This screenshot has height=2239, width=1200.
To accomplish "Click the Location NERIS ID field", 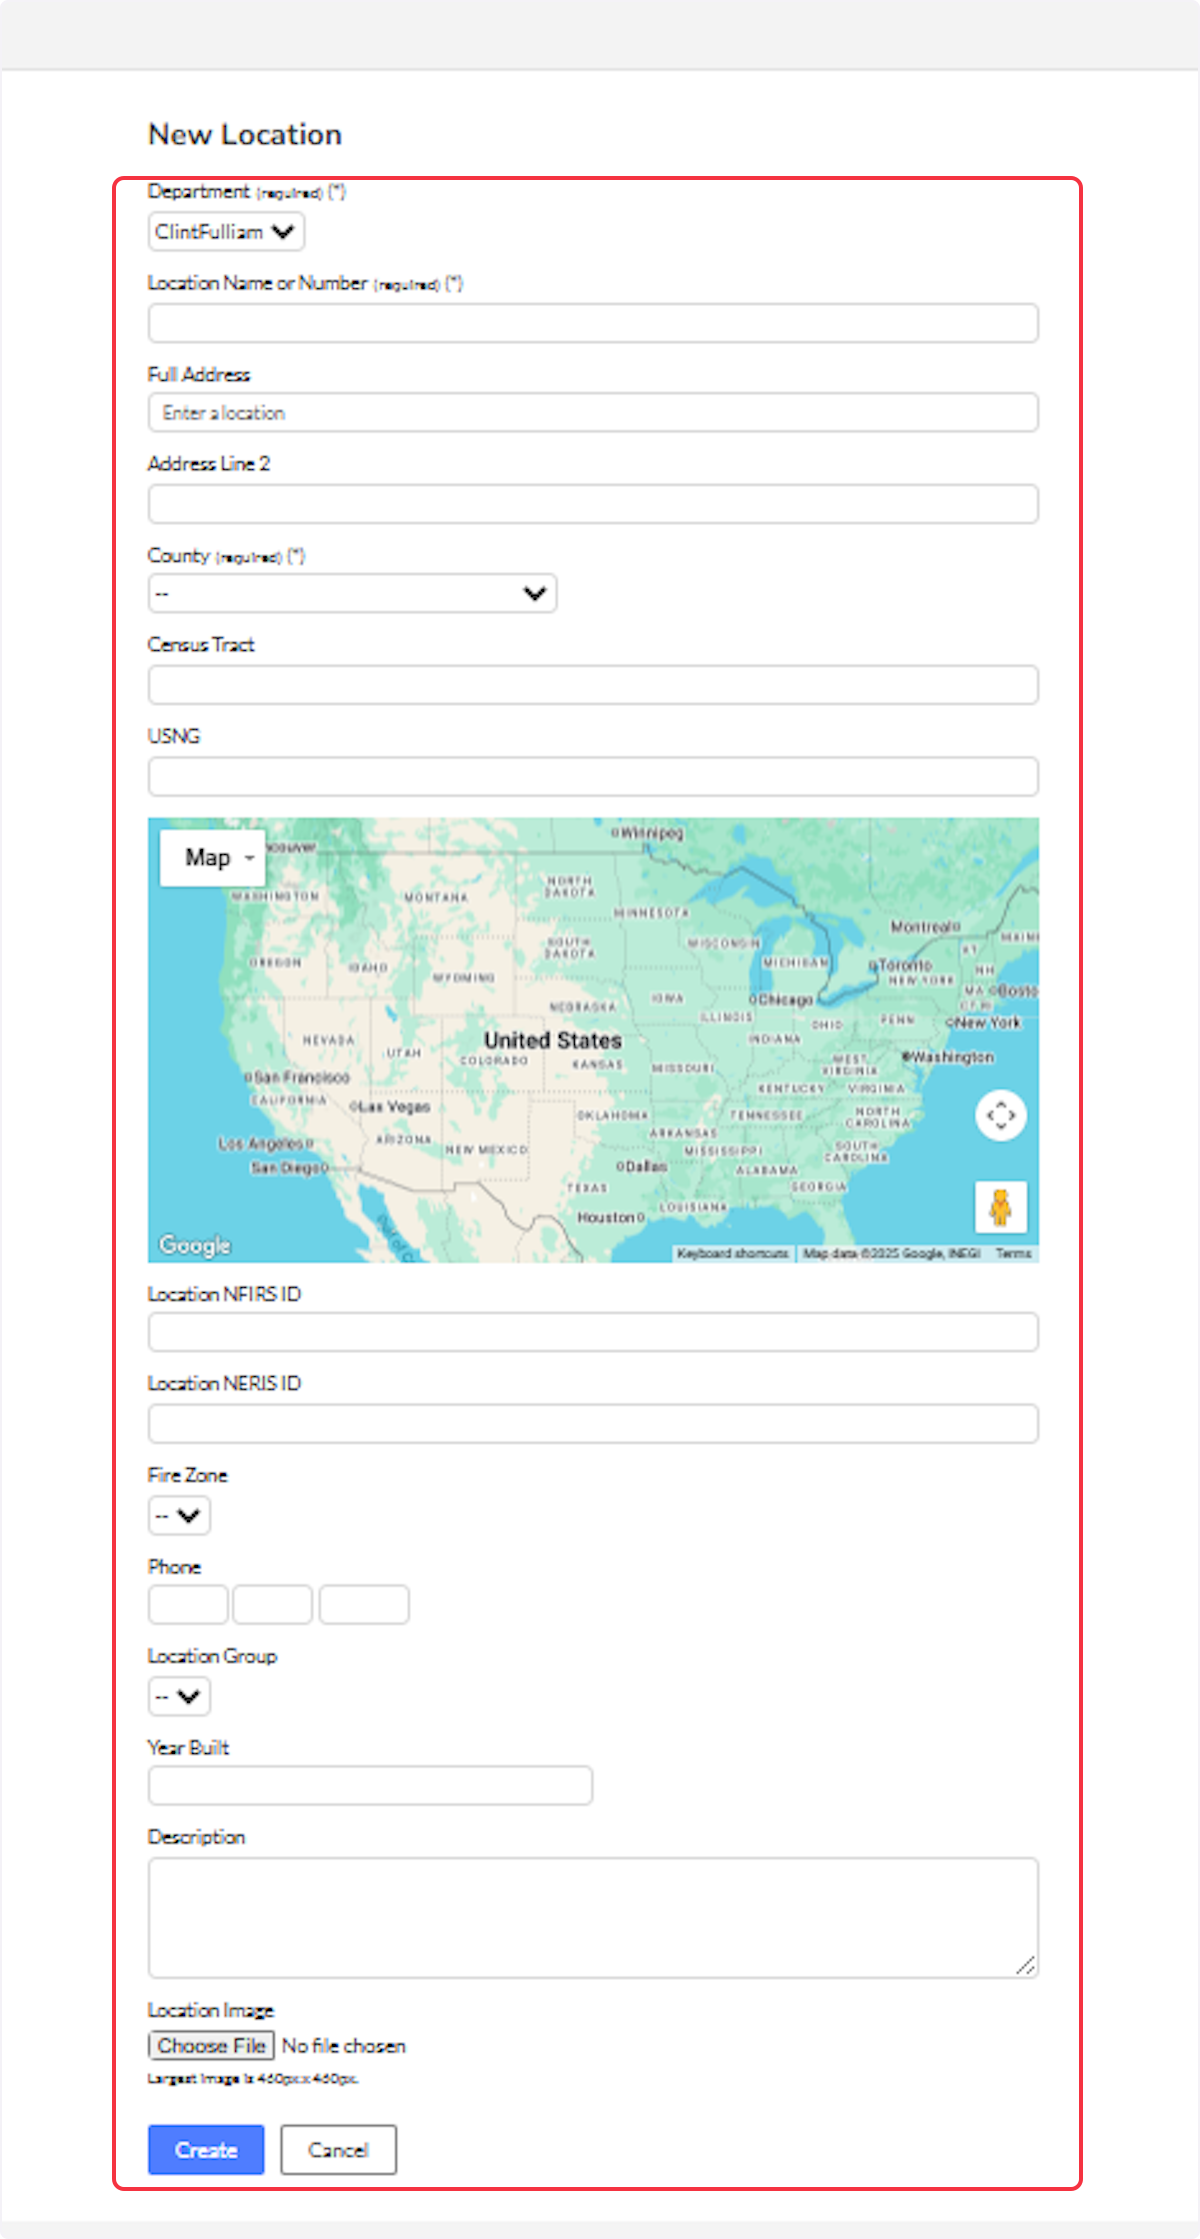I will (593, 1424).
